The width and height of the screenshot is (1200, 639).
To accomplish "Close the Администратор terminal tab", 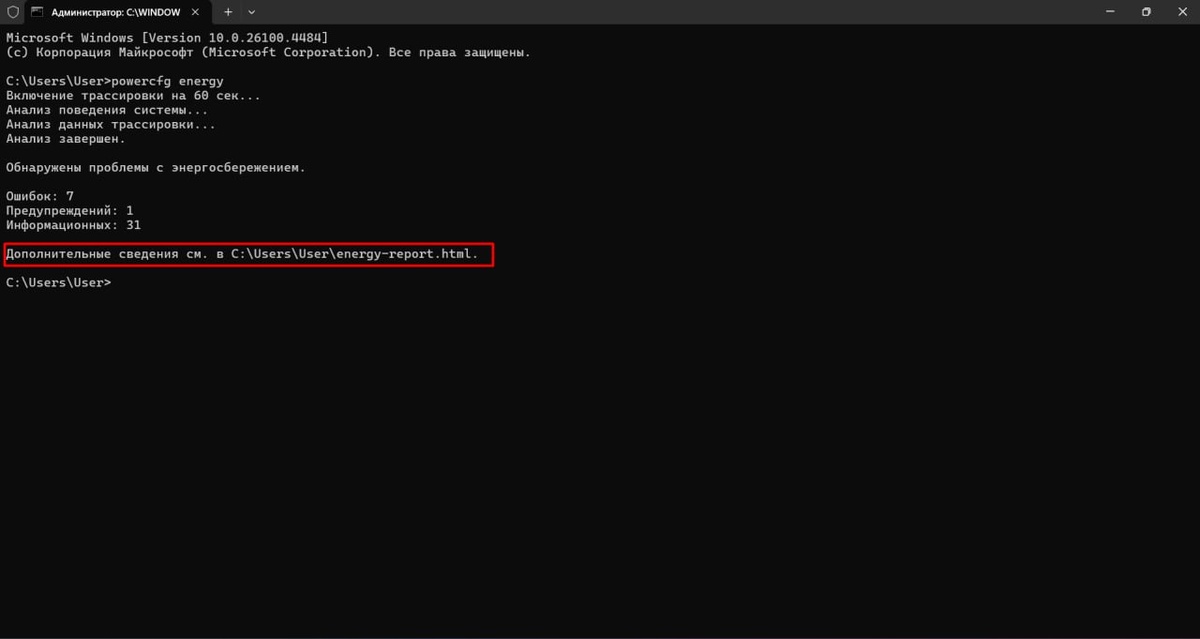I will (196, 12).
